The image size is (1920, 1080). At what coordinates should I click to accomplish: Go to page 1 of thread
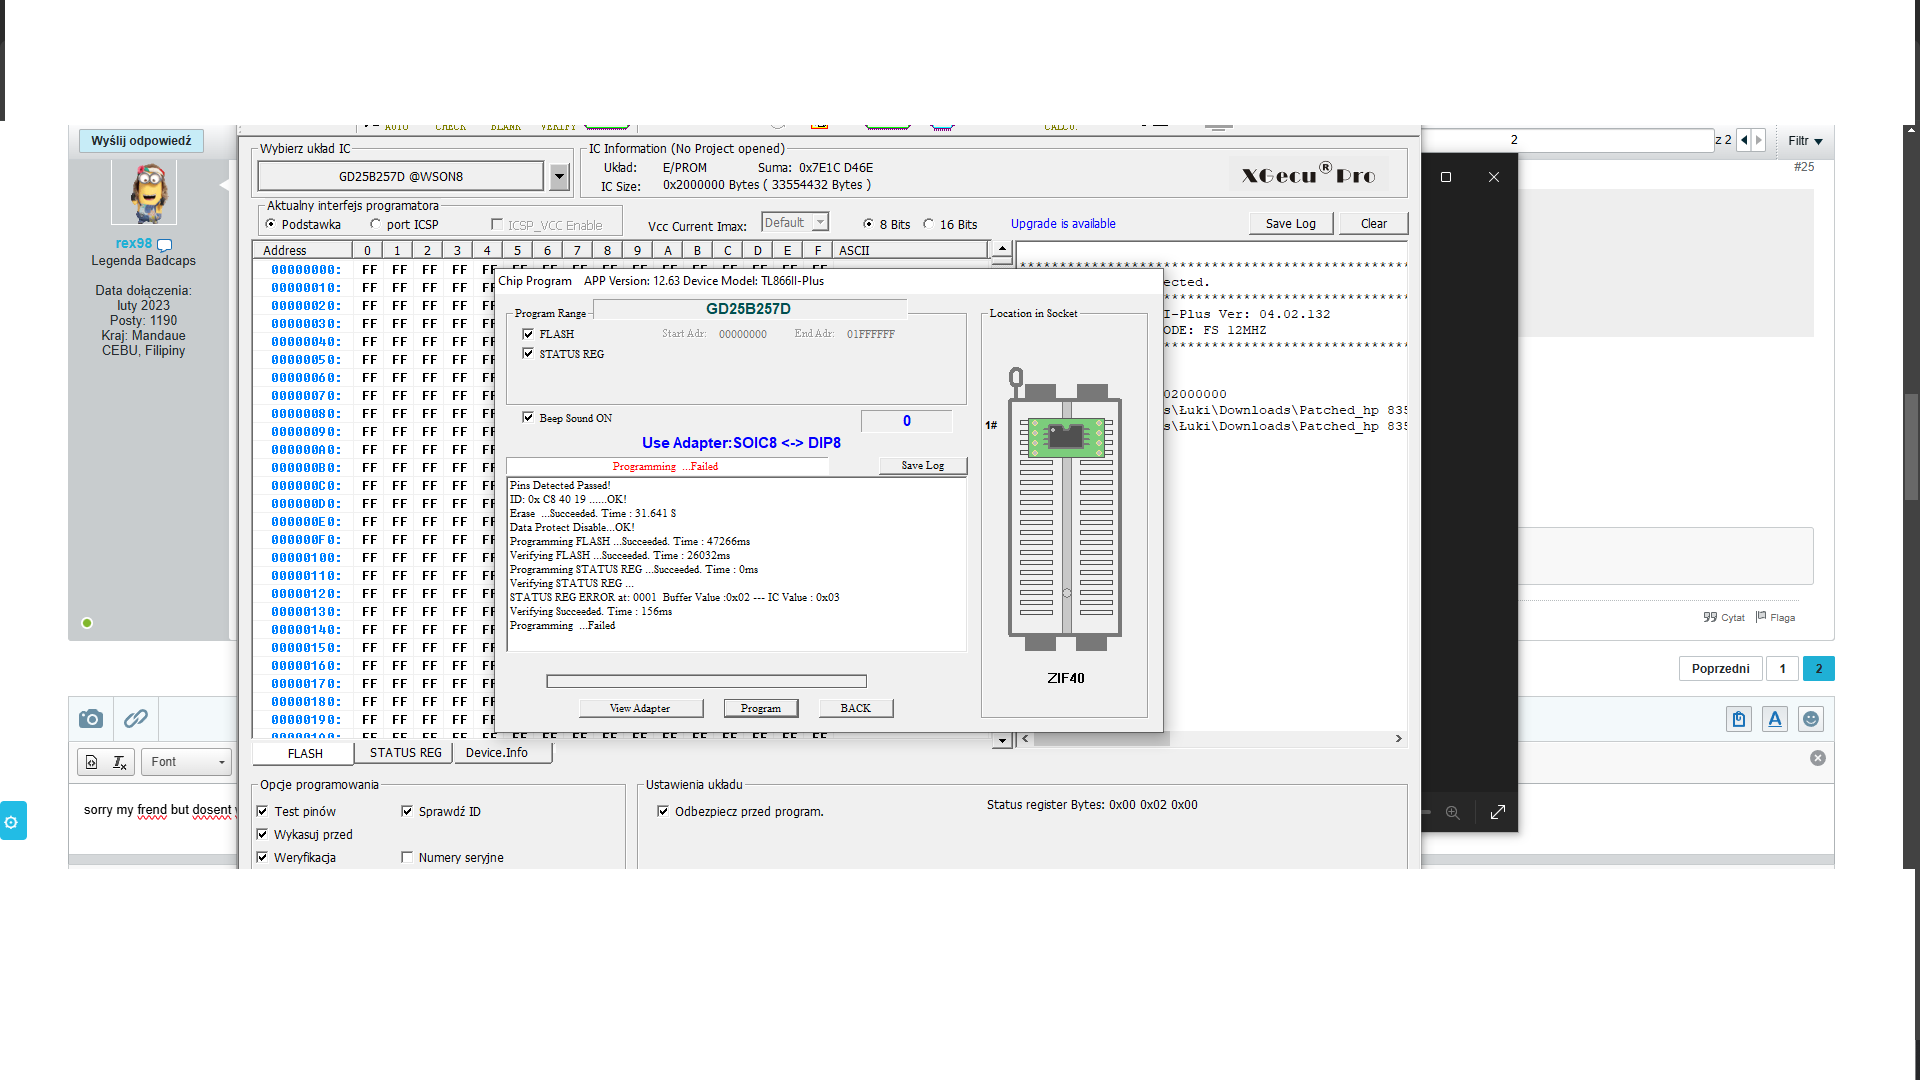[x=1782, y=669]
